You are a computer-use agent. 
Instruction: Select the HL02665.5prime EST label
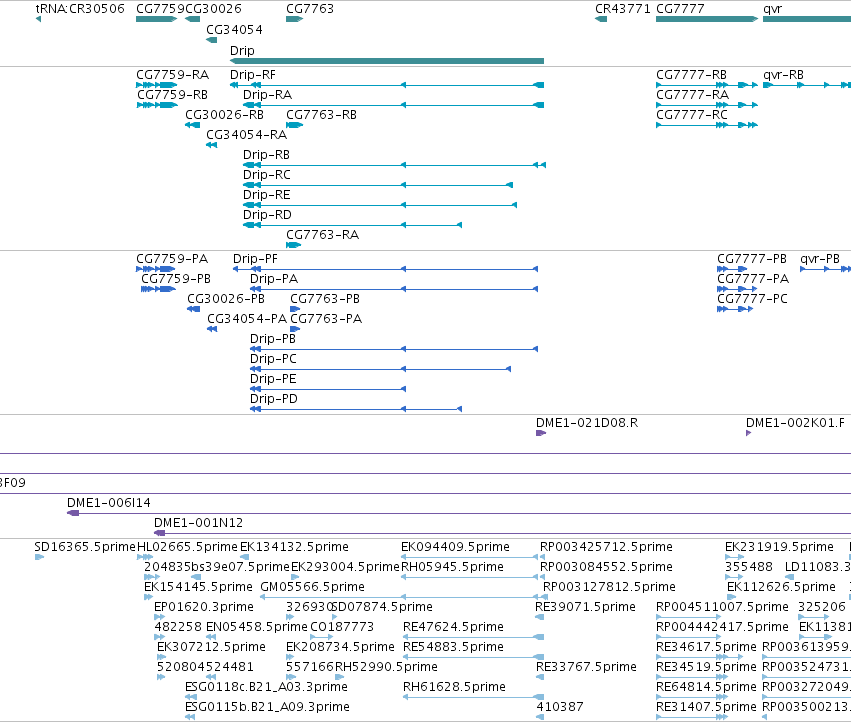(x=187, y=547)
